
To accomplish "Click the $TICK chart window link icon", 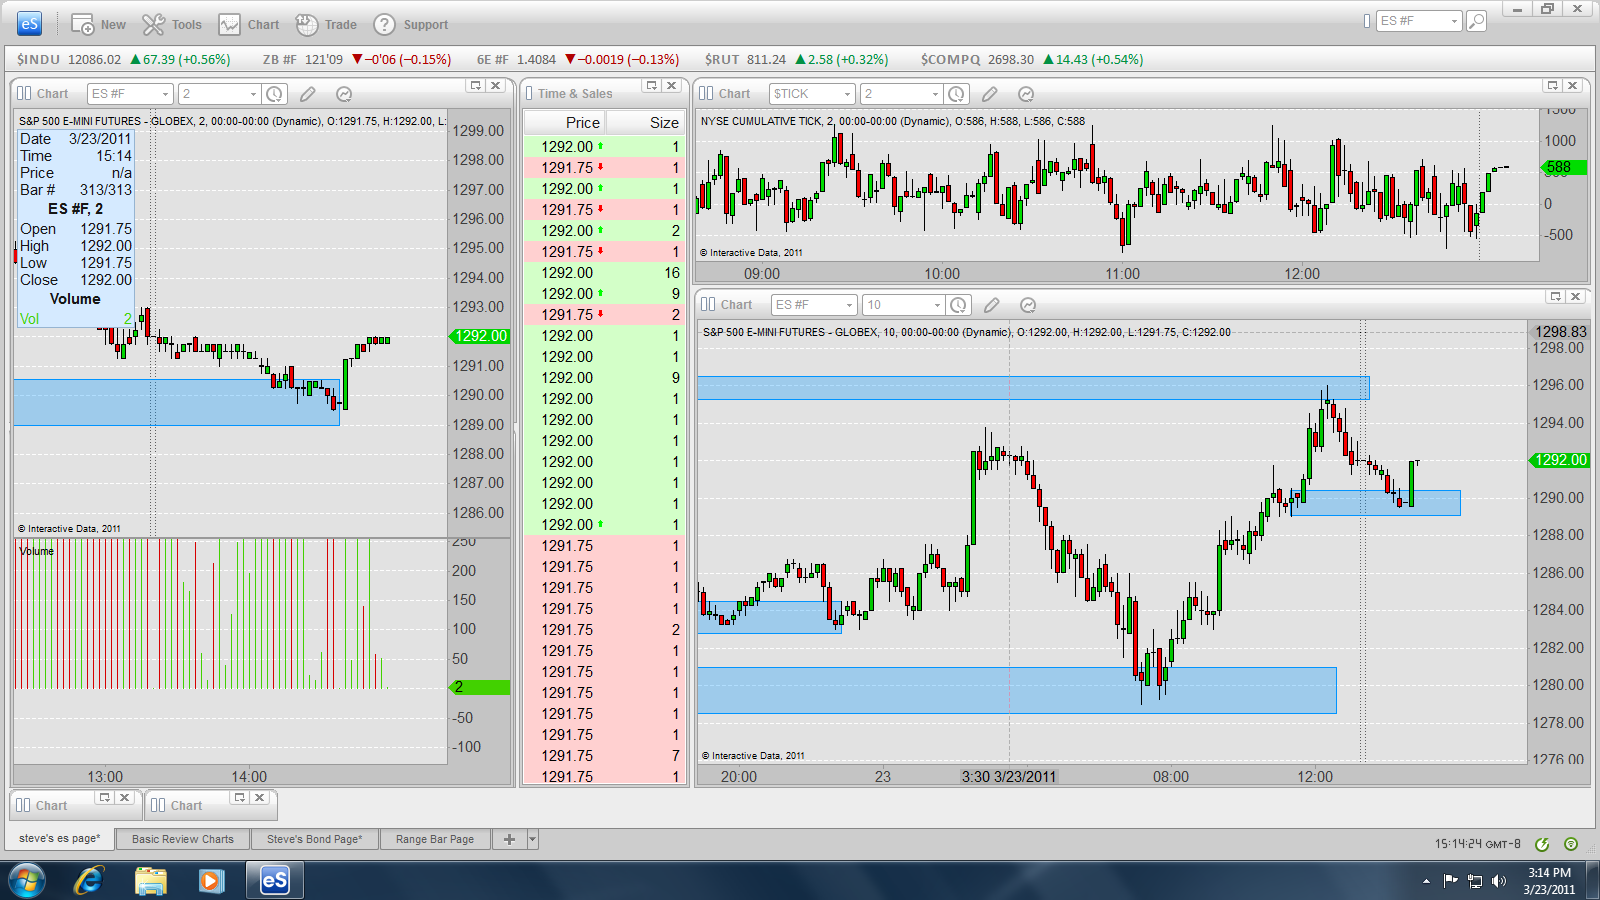I will pyautogui.click(x=706, y=93).
